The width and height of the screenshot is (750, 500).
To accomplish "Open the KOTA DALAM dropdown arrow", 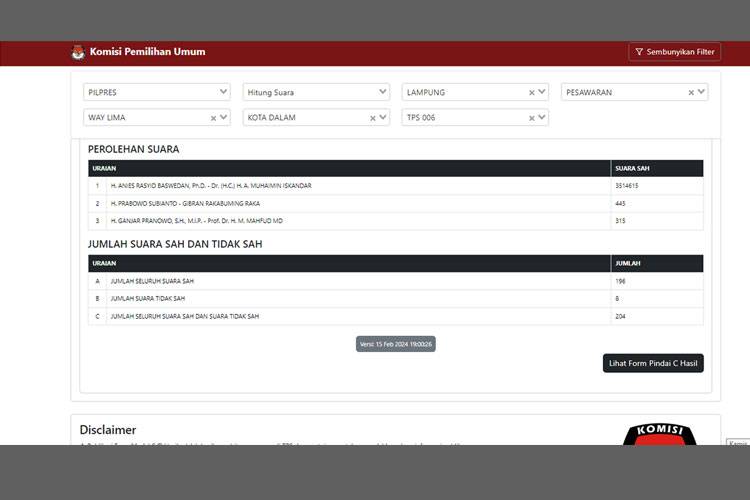I will (383, 118).
